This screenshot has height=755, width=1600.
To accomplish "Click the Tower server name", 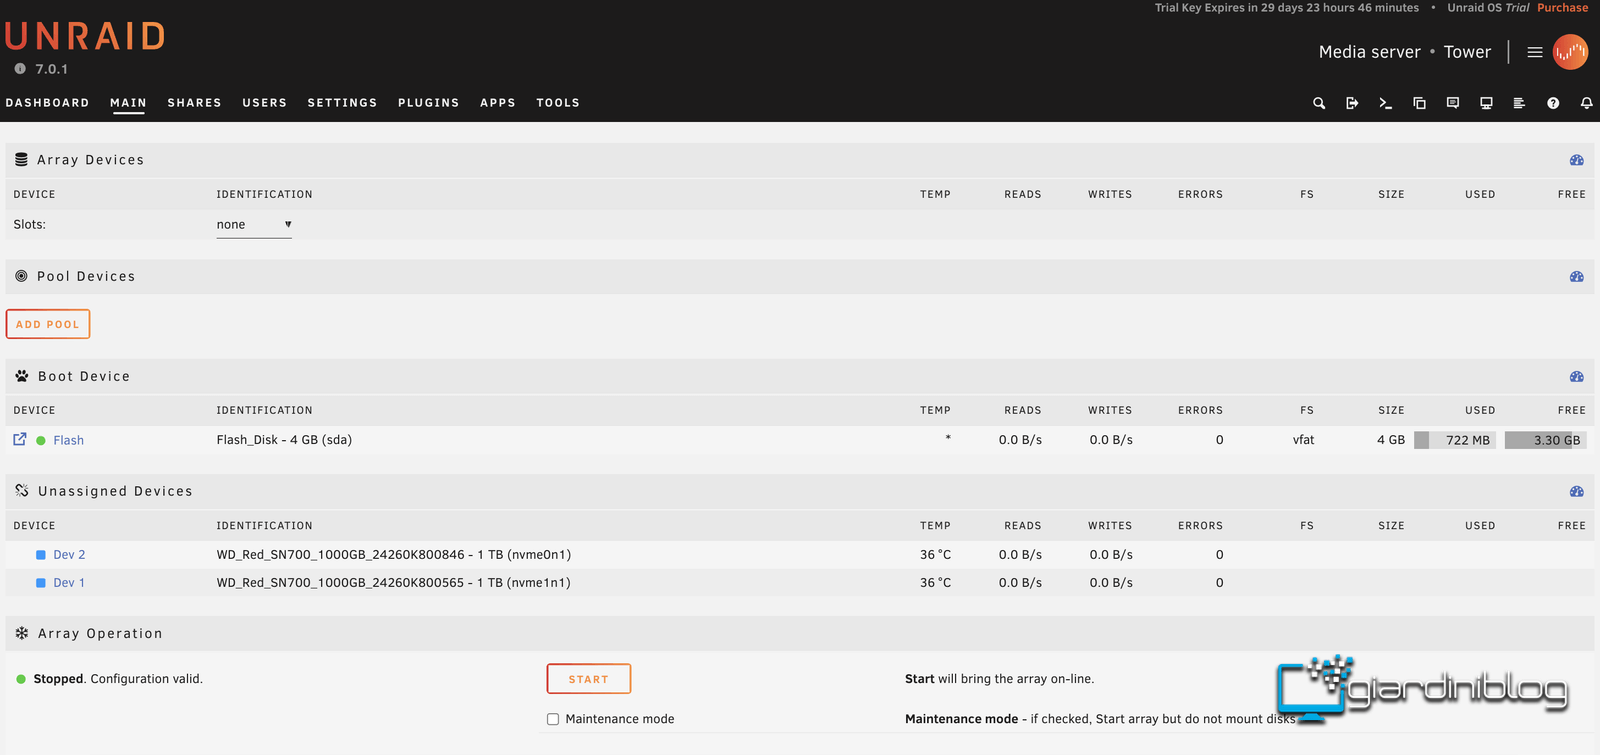I will (1467, 52).
